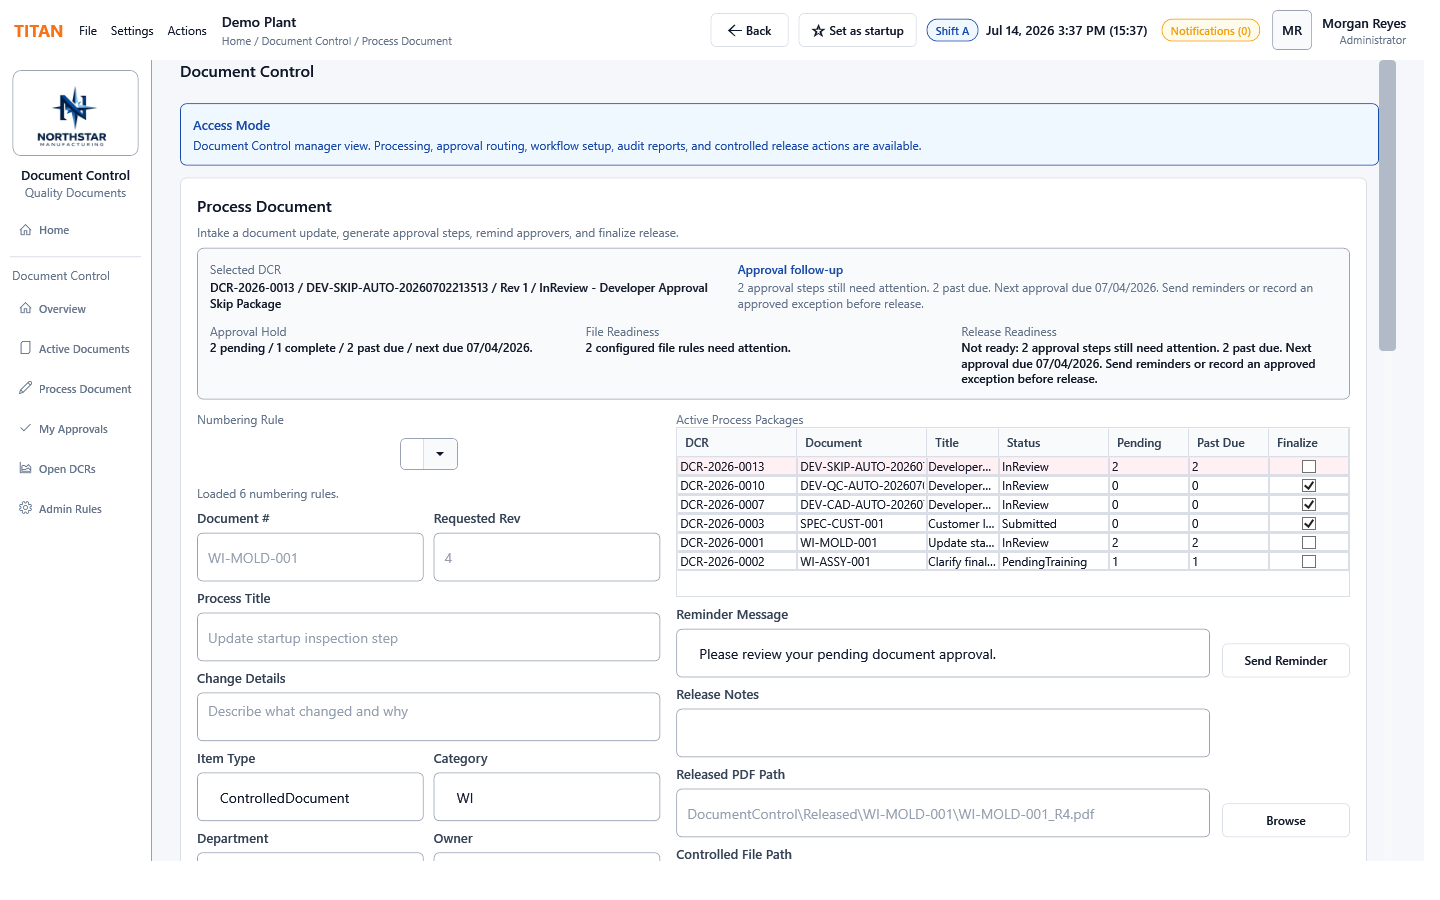Click the Process Document pencil icon

pos(26,389)
